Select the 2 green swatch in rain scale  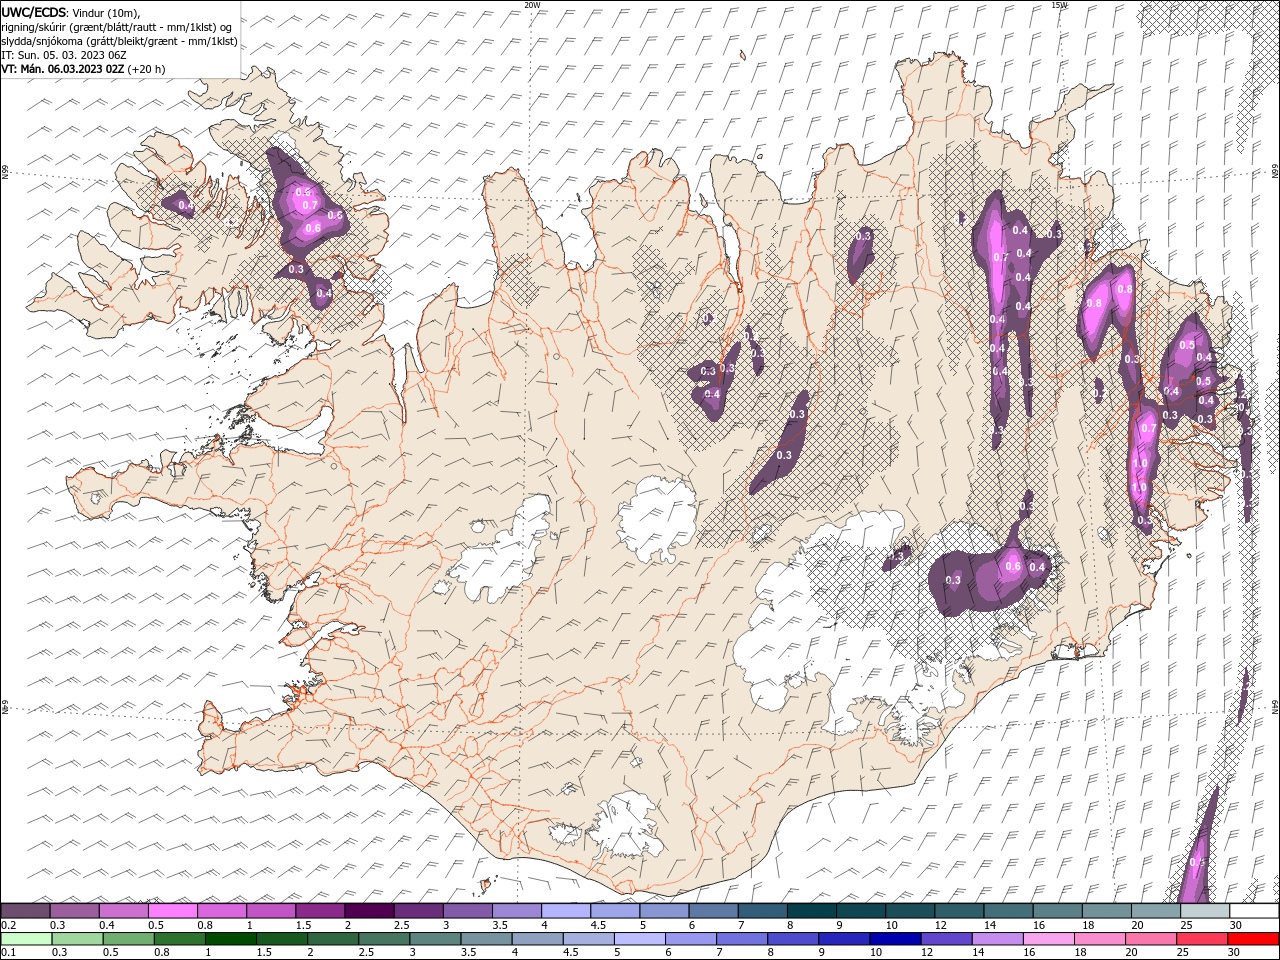click(332, 939)
